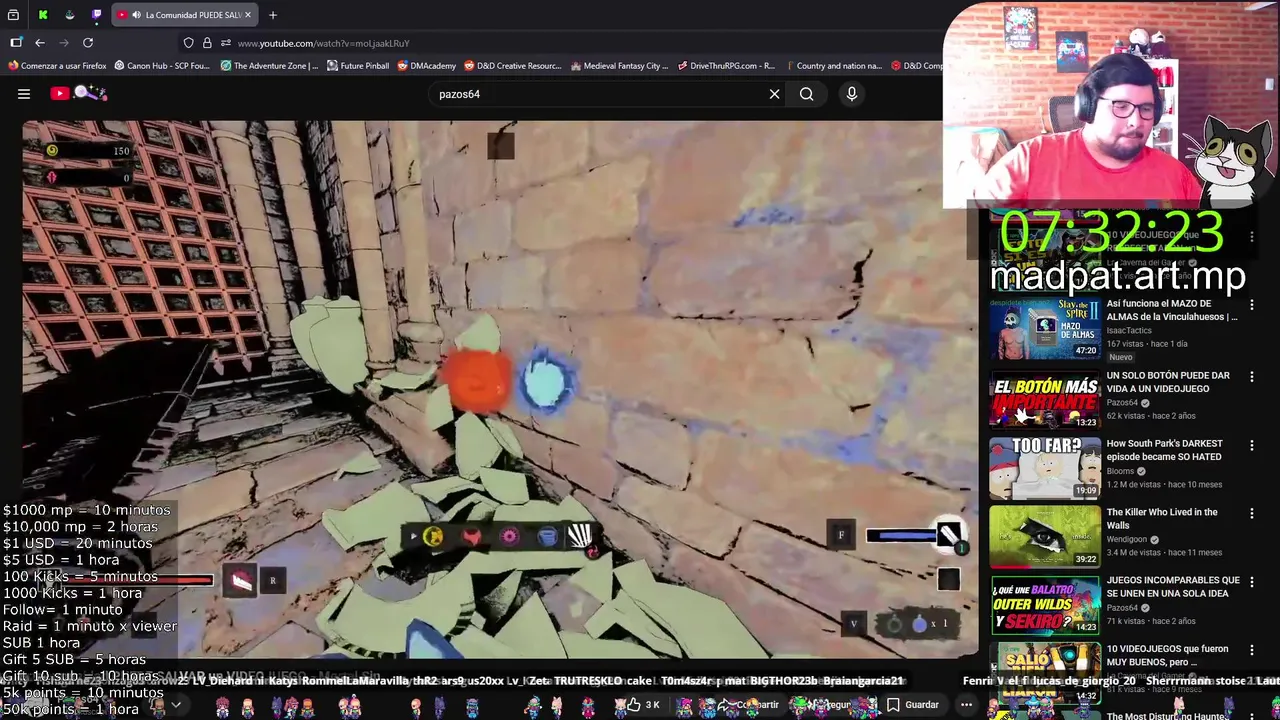
Task: Open options menu for UN SOLO BOTÓN video
Action: pyautogui.click(x=1251, y=377)
